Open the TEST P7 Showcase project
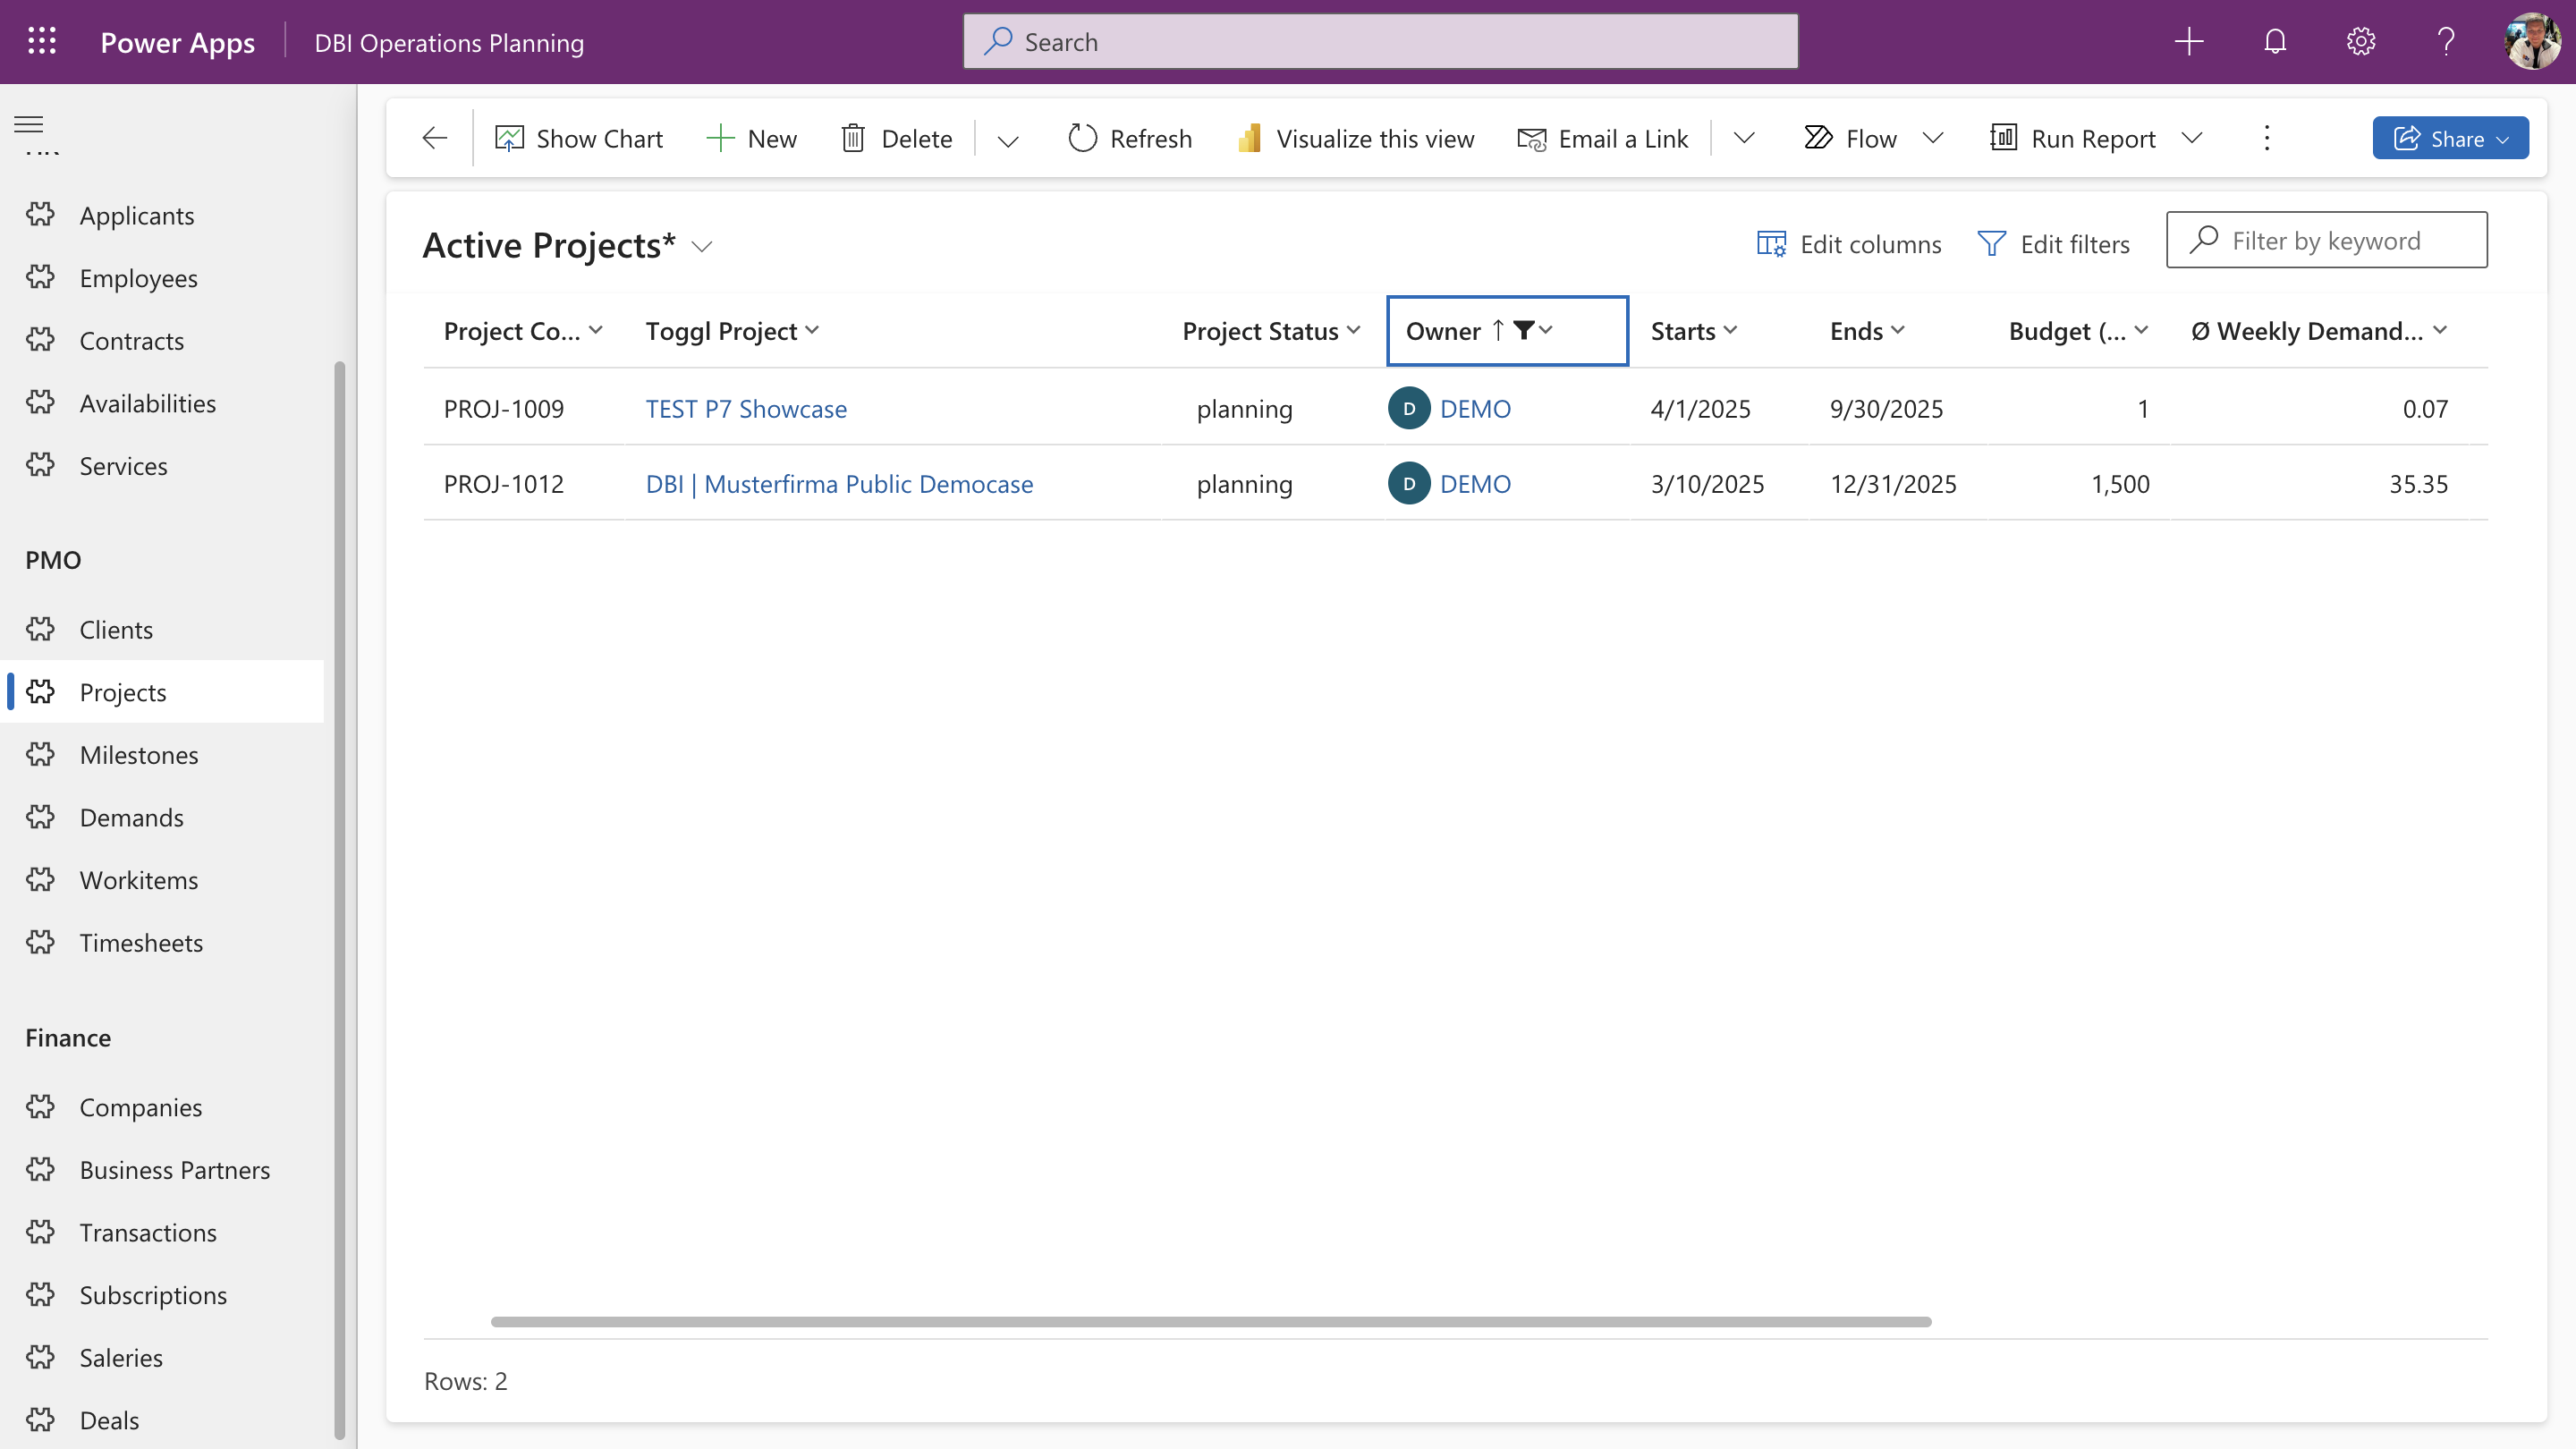The image size is (2576, 1449). (746, 409)
